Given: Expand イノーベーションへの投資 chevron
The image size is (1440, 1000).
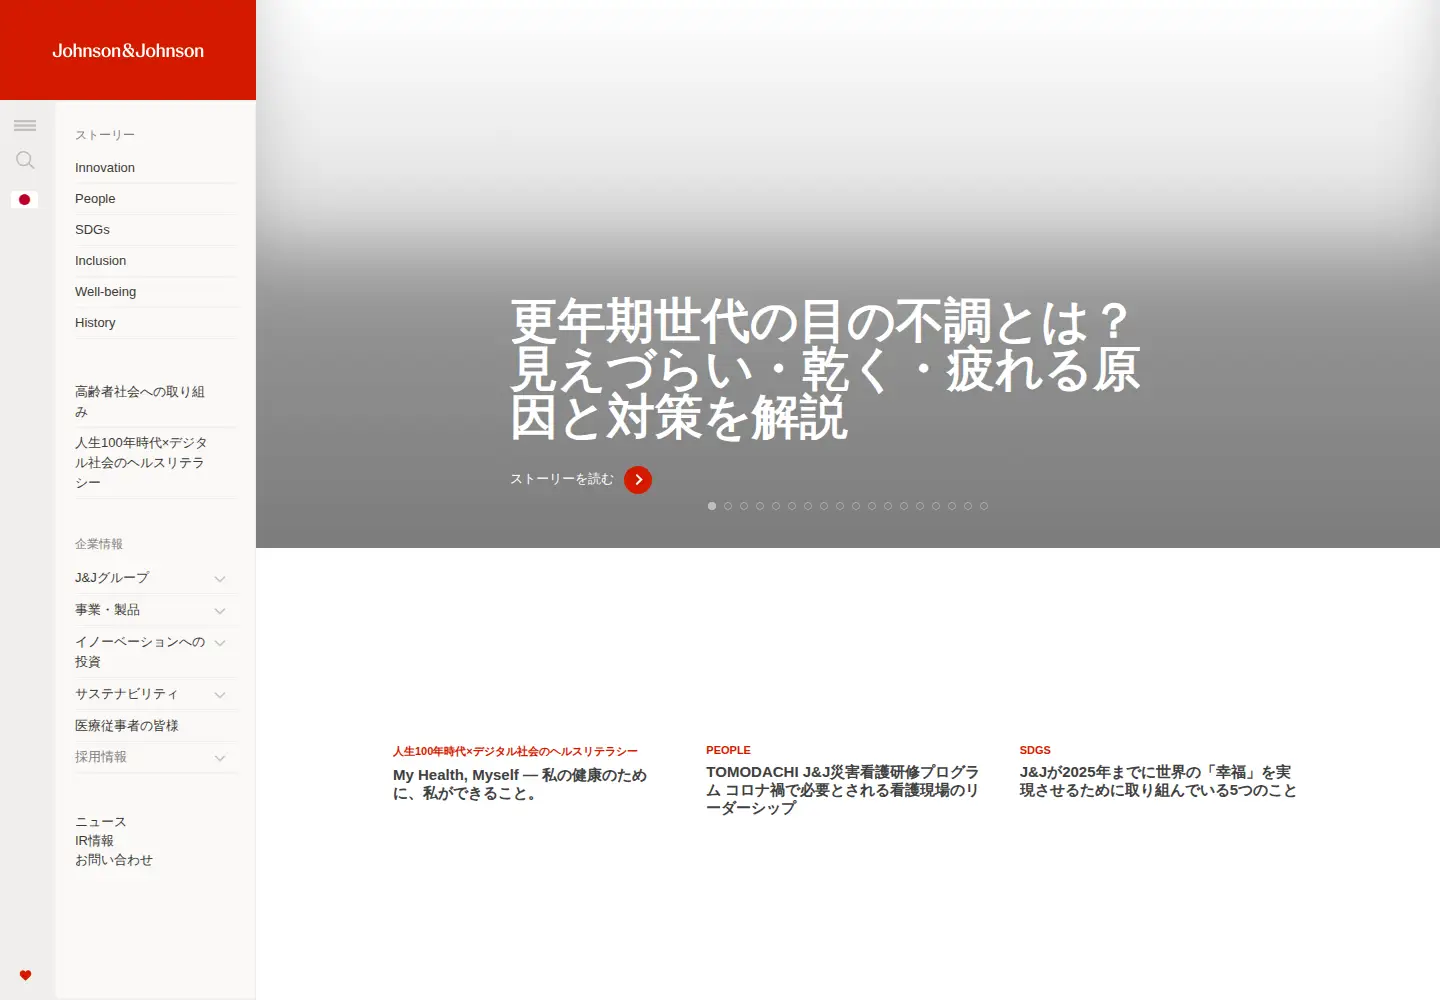Looking at the screenshot, I should (220, 642).
